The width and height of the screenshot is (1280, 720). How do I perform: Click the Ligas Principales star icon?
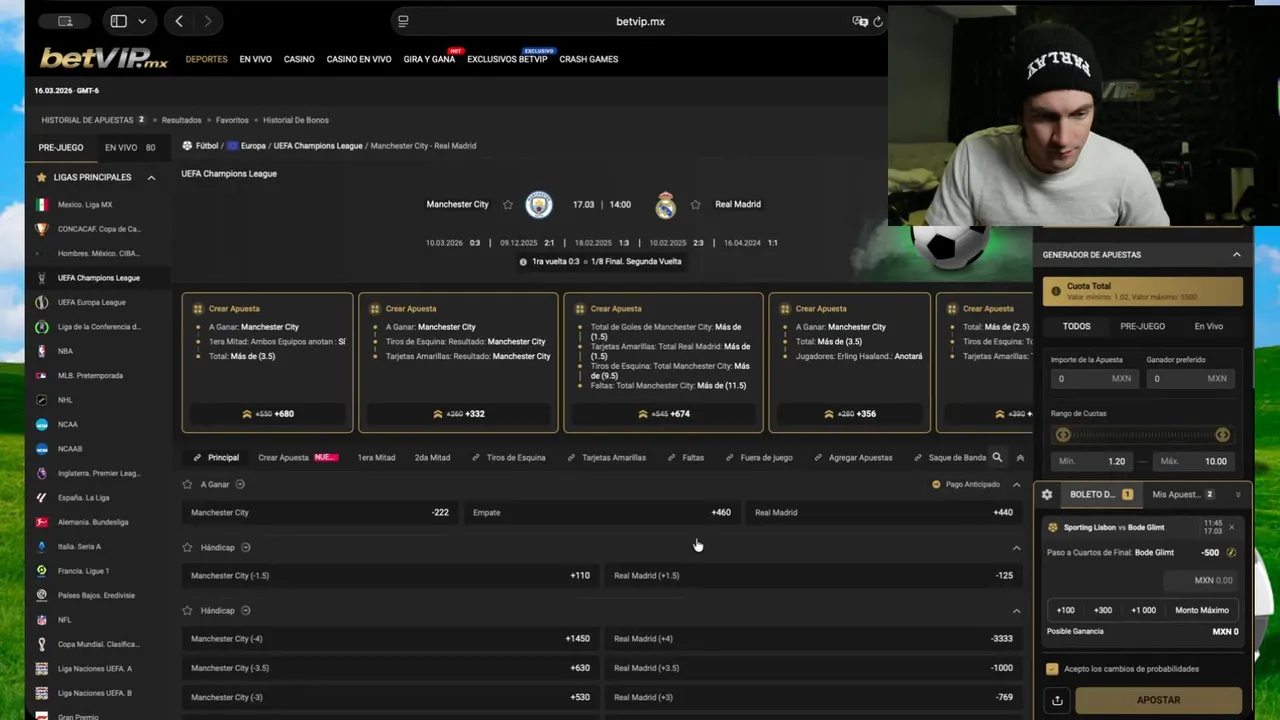point(41,177)
